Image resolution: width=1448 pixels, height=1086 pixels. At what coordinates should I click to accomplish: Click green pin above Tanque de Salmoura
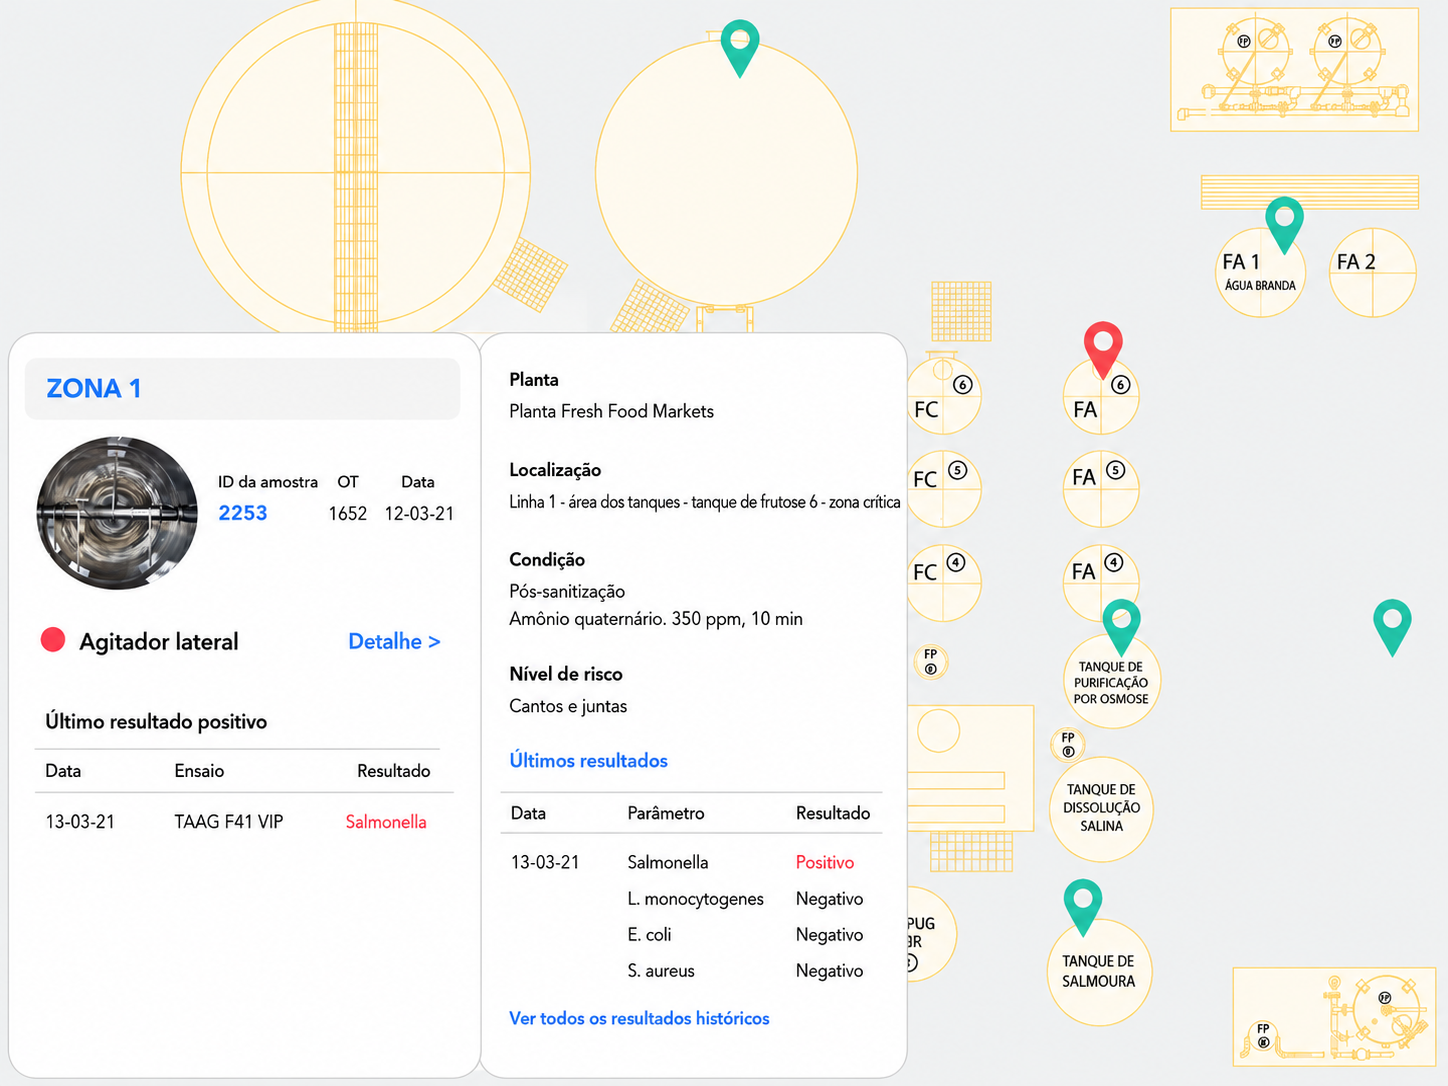pos(1083,906)
